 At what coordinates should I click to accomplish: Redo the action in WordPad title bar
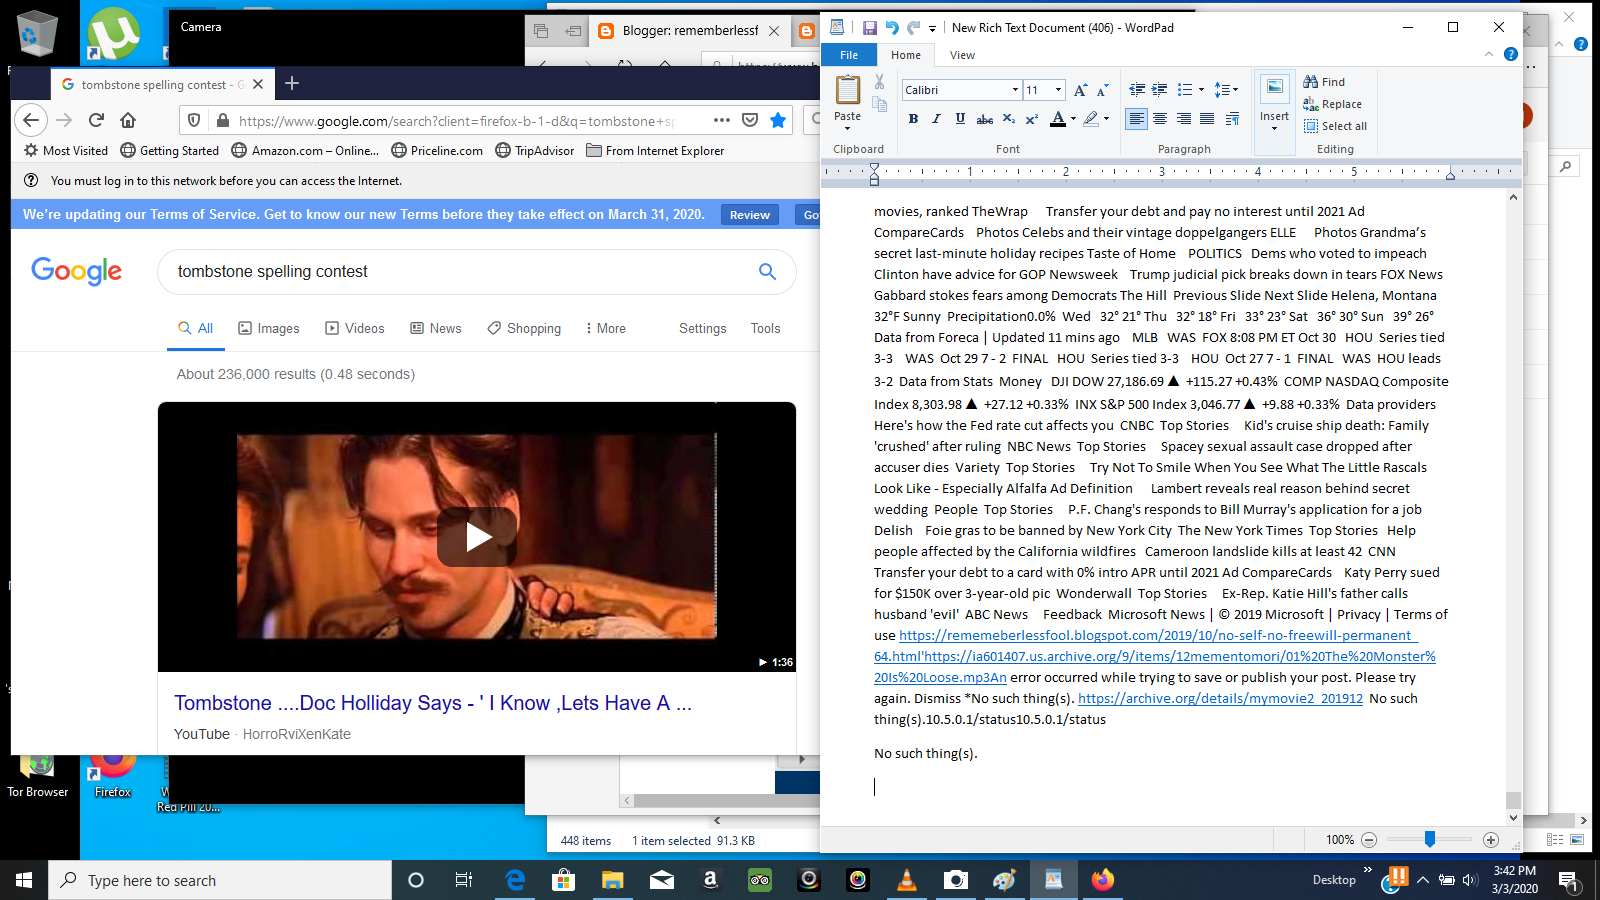(x=913, y=28)
